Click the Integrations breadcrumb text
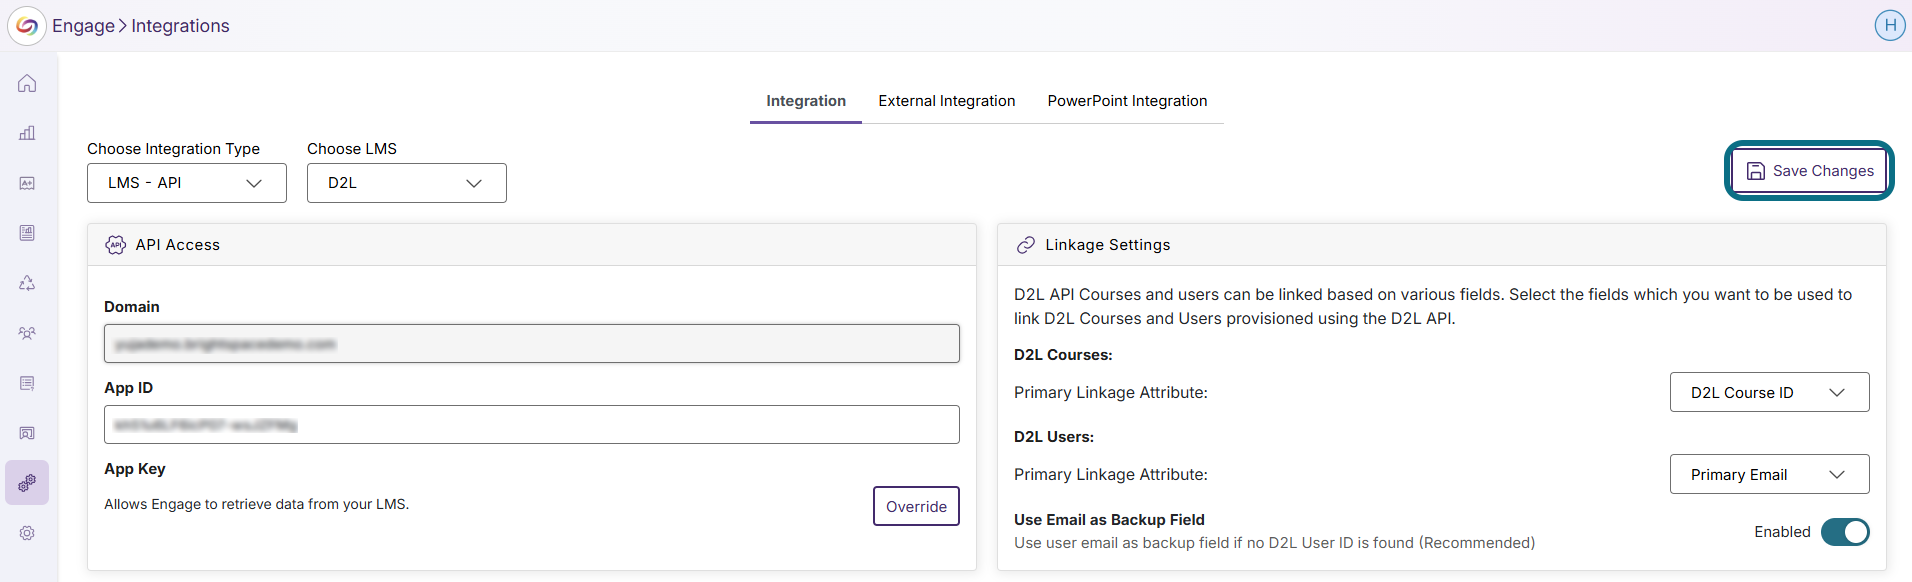This screenshot has width=1912, height=582. coord(180,26)
